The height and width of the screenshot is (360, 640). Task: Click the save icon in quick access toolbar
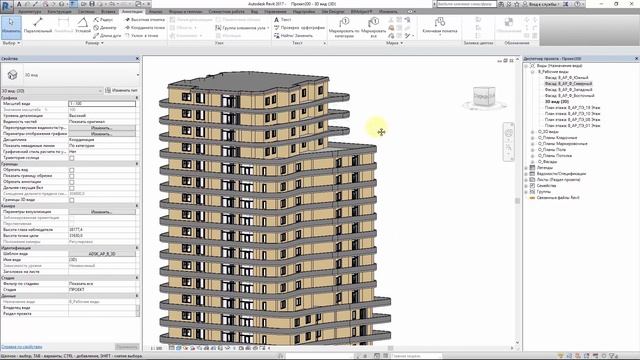[92, 4]
